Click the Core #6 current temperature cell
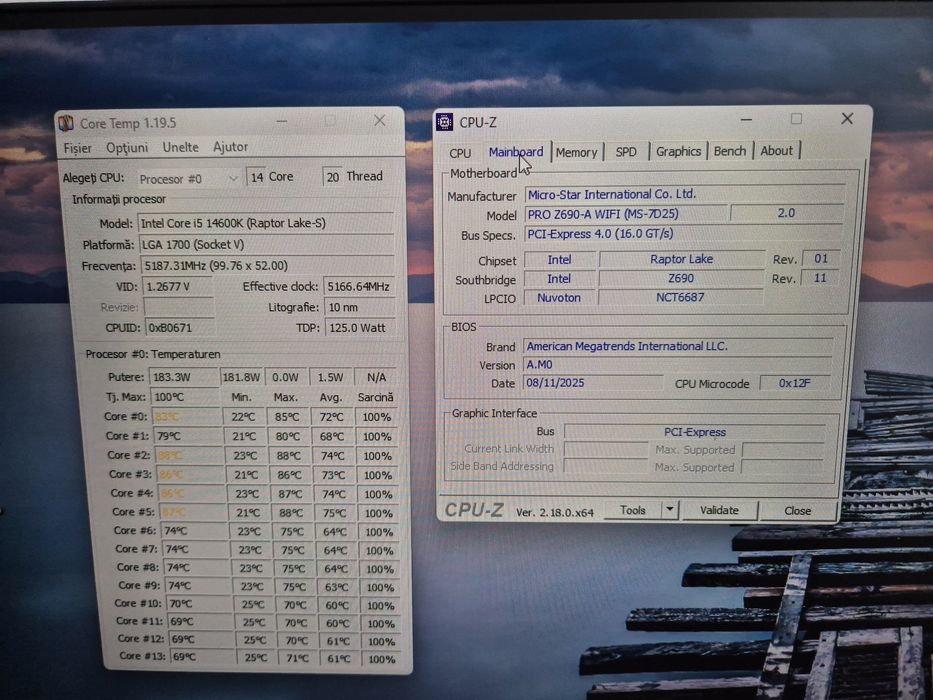Image resolution: width=933 pixels, height=700 pixels. point(195,531)
